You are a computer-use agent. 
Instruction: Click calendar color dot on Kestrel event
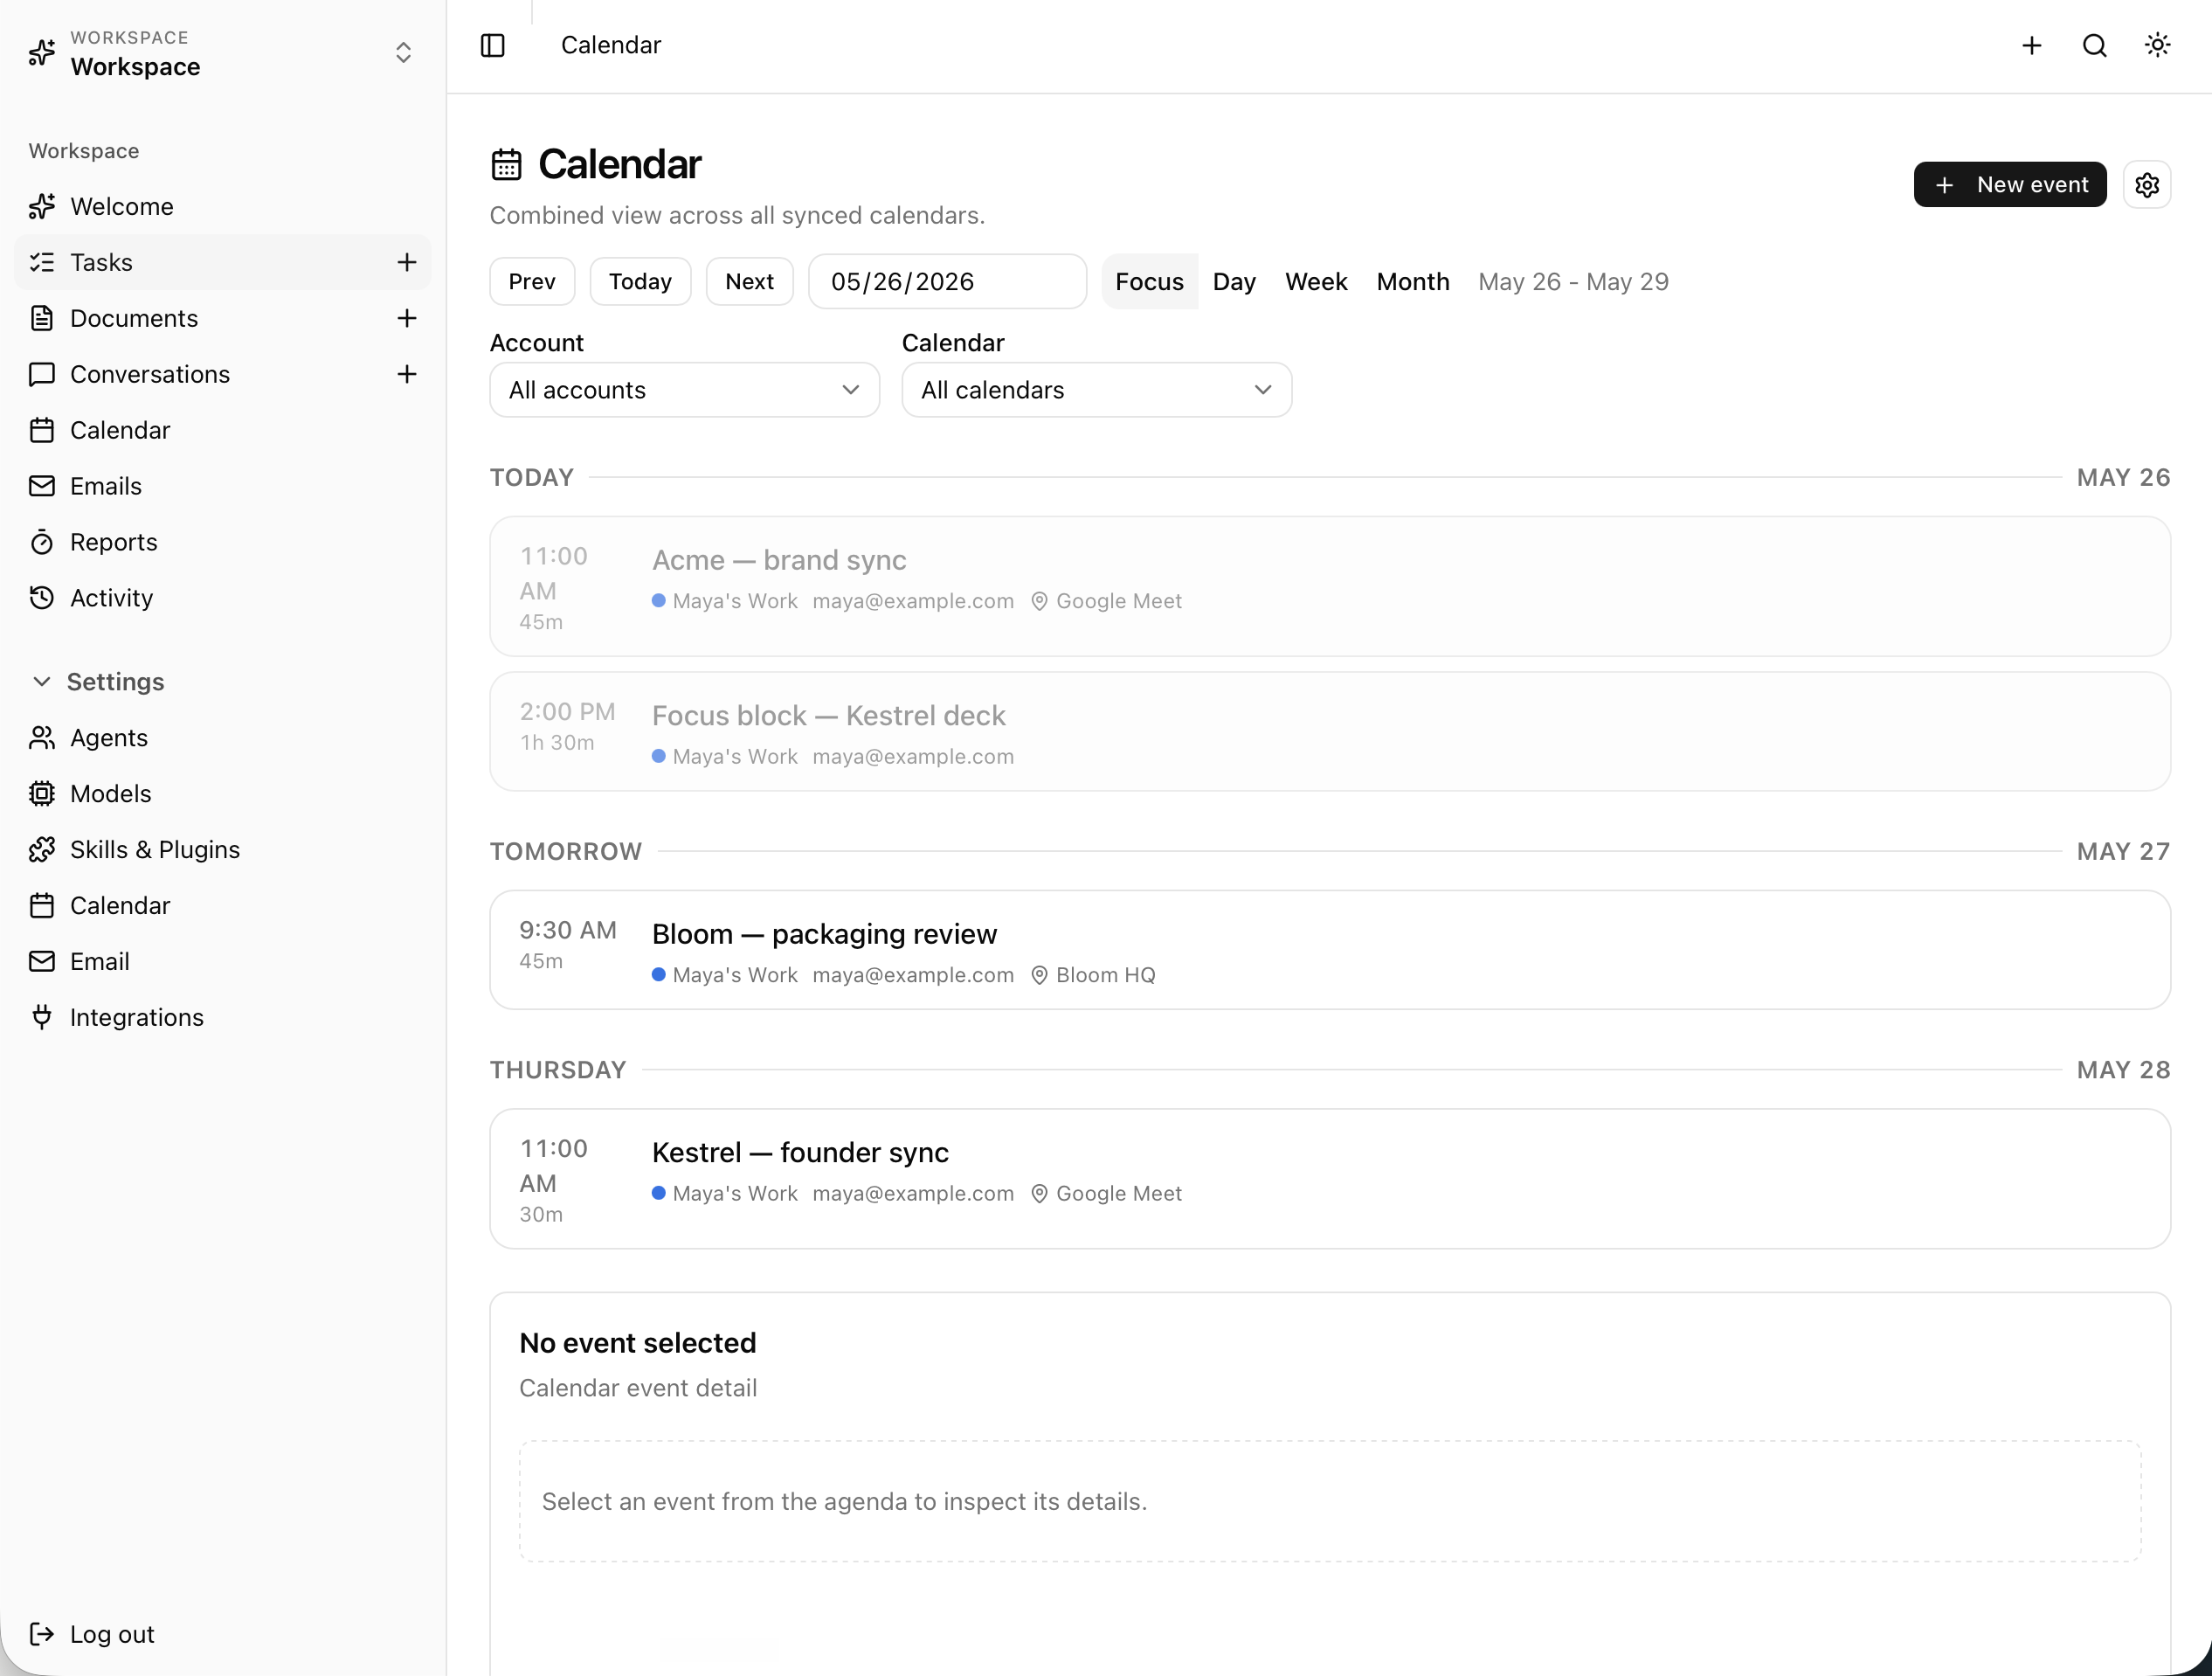pos(658,1193)
